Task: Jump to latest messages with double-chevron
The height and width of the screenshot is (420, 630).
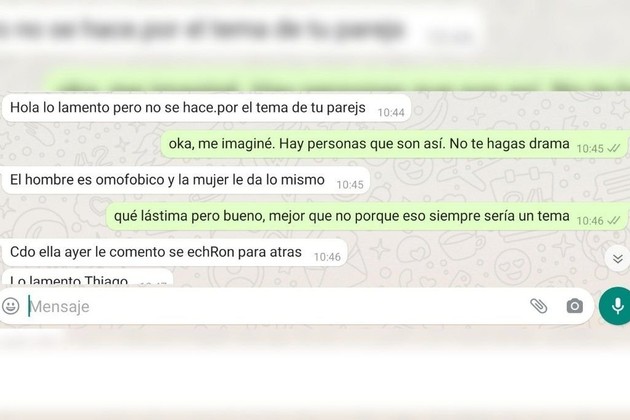Action: pyautogui.click(x=618, y=259)
